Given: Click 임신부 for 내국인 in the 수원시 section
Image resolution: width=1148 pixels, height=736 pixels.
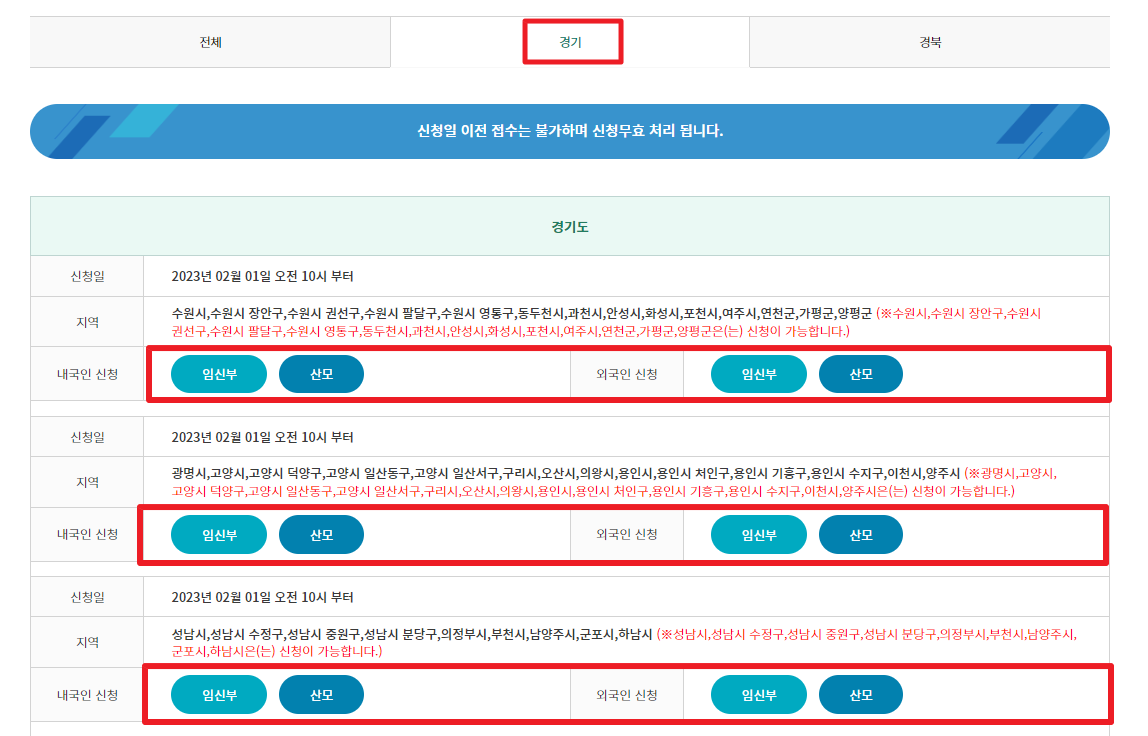Looking at the screenshot, I should click(218, 373).
